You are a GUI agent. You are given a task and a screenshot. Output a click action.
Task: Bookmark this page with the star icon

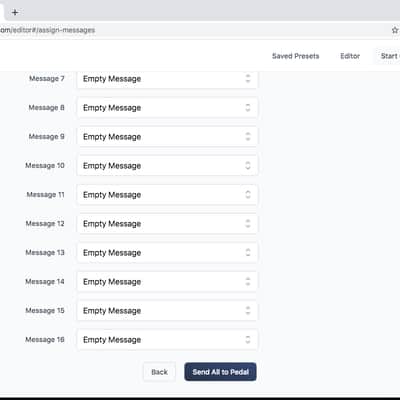(x=395, y=30)
